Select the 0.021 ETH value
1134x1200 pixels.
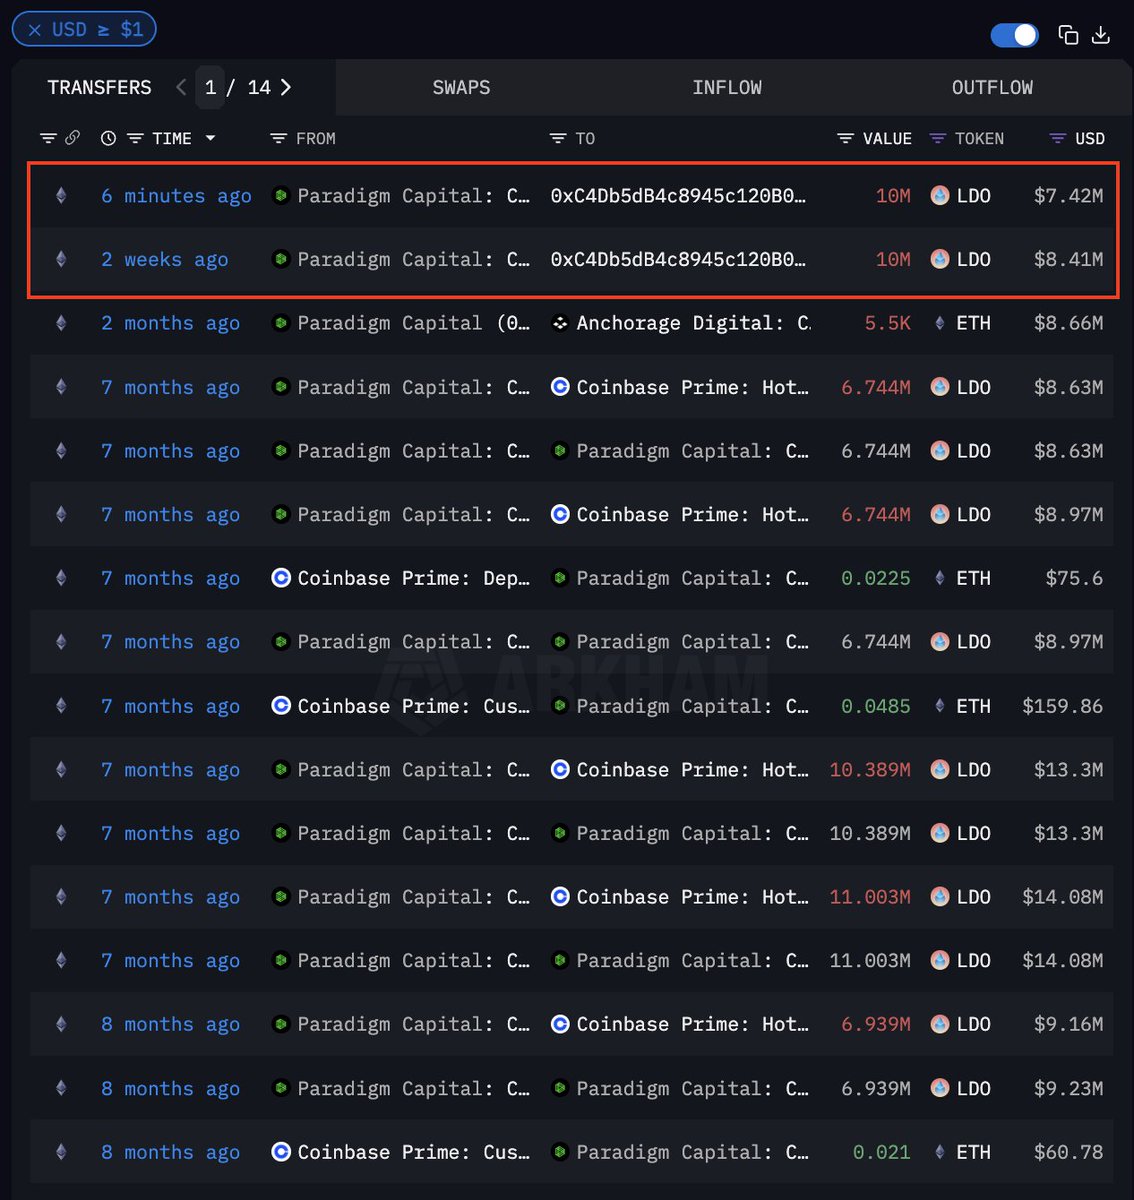click(882, 1152)
